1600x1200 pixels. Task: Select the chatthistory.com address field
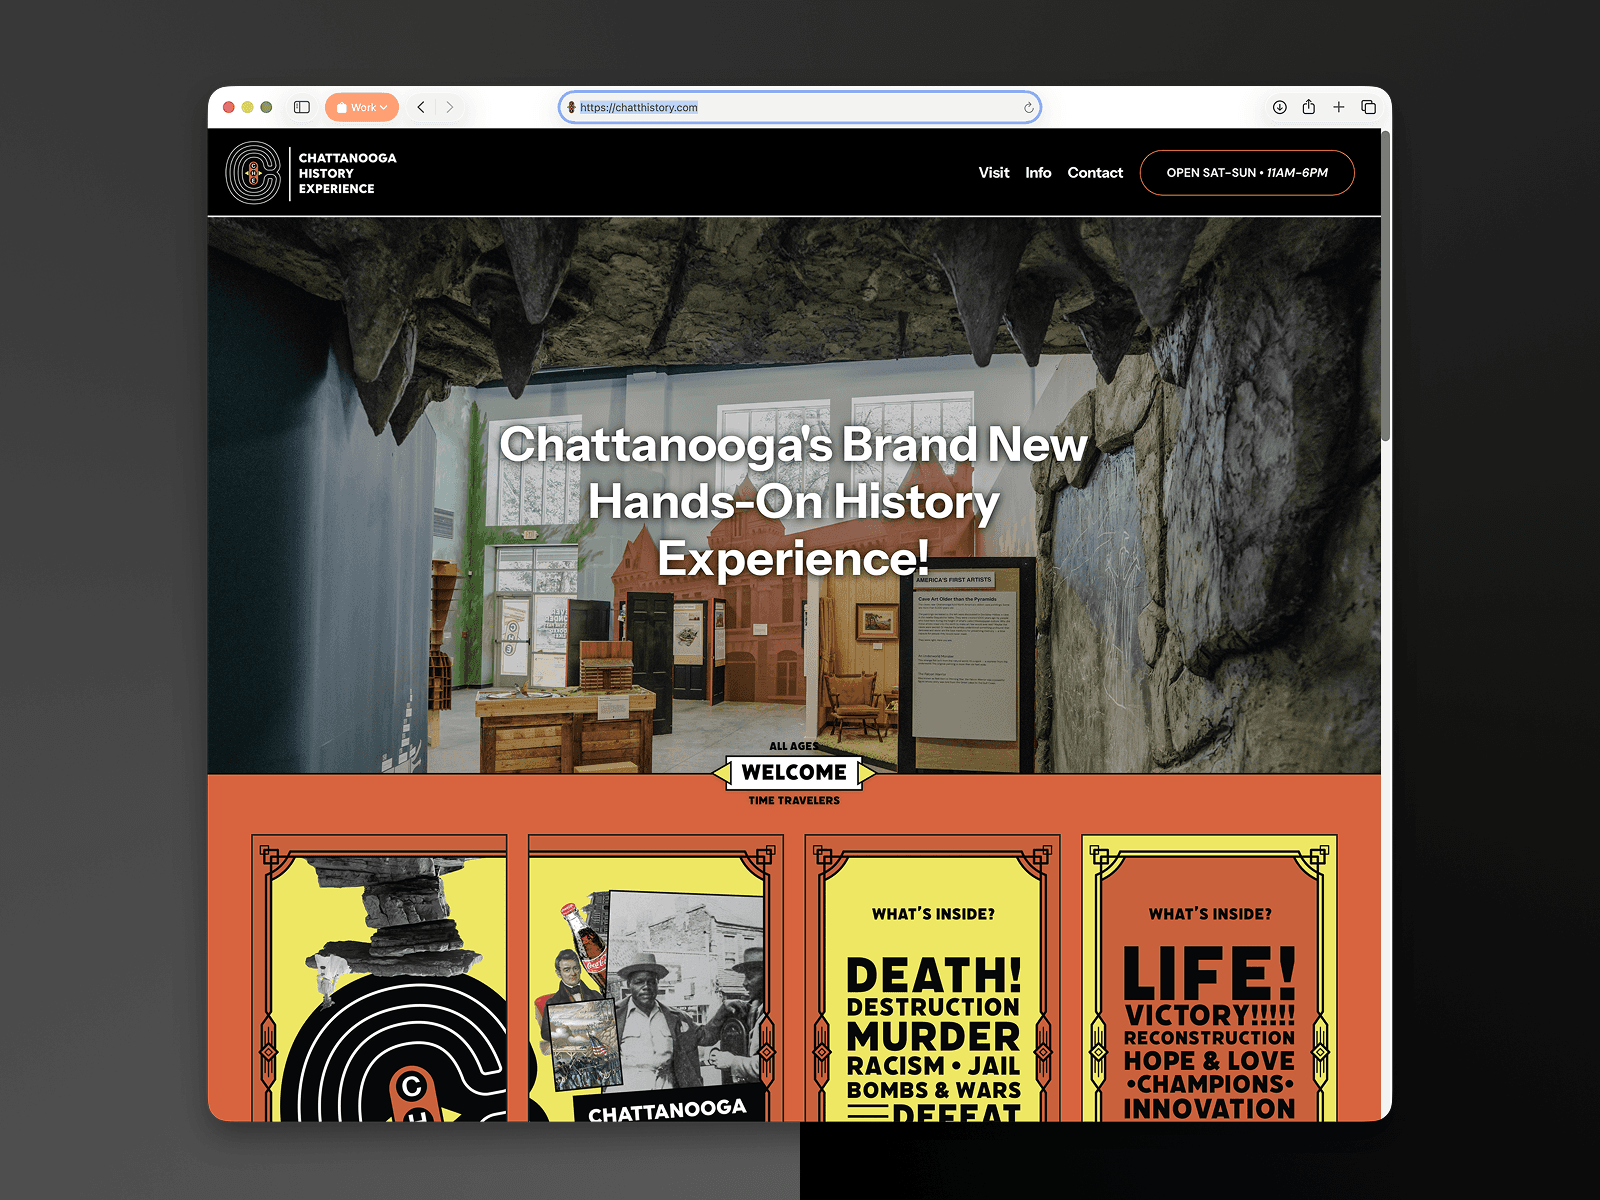pos(800,107)
